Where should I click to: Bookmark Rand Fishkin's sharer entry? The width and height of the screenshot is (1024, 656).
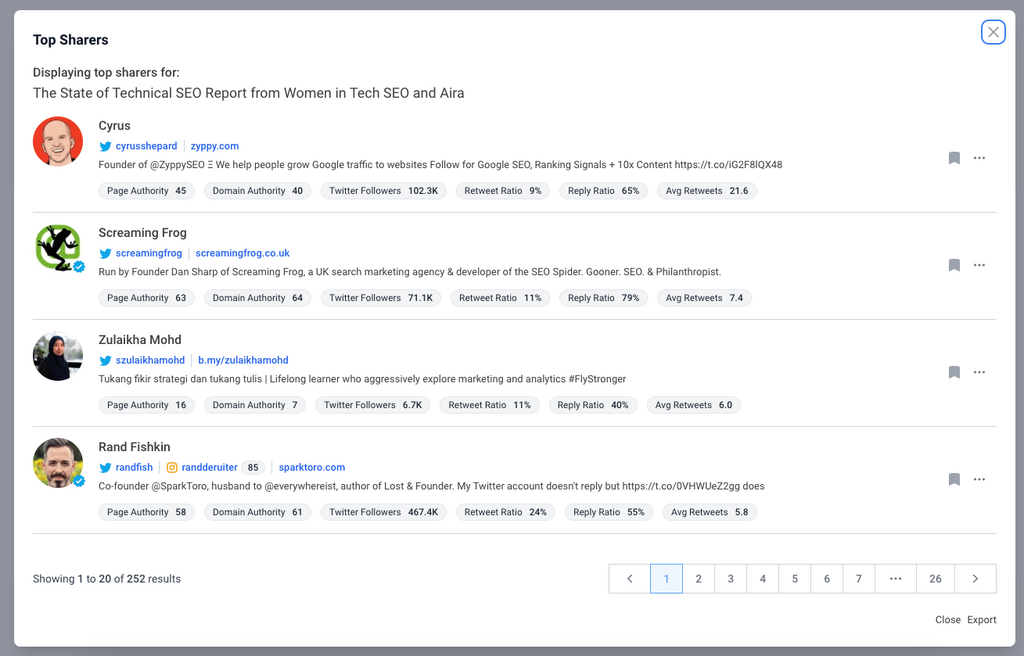(x=954, y=479)
